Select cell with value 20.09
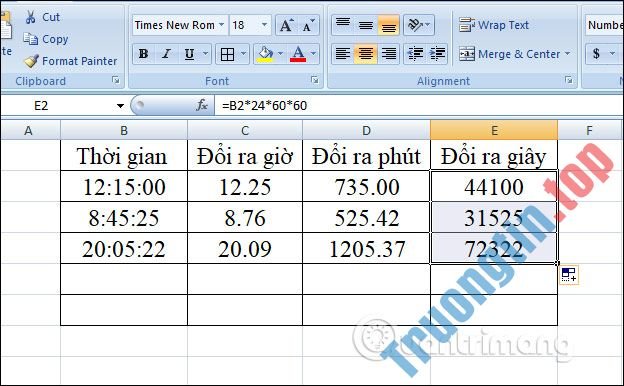 click(x=245, y=249)
